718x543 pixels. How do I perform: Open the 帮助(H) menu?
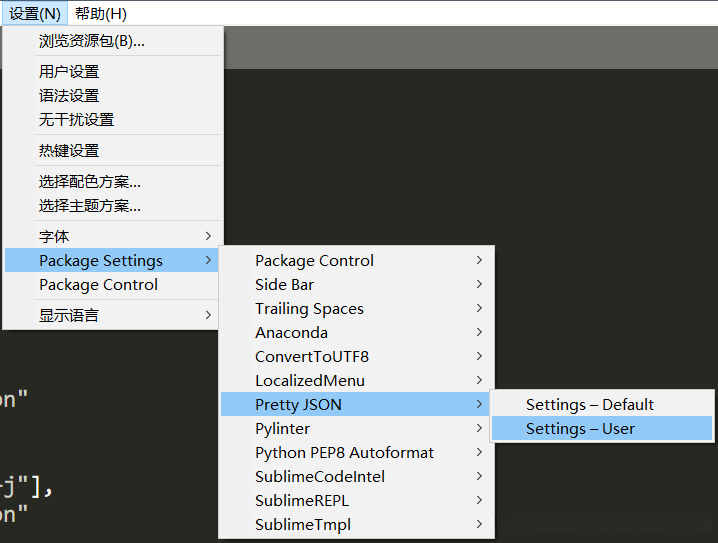pyautogui.click(x=101, y=14)
